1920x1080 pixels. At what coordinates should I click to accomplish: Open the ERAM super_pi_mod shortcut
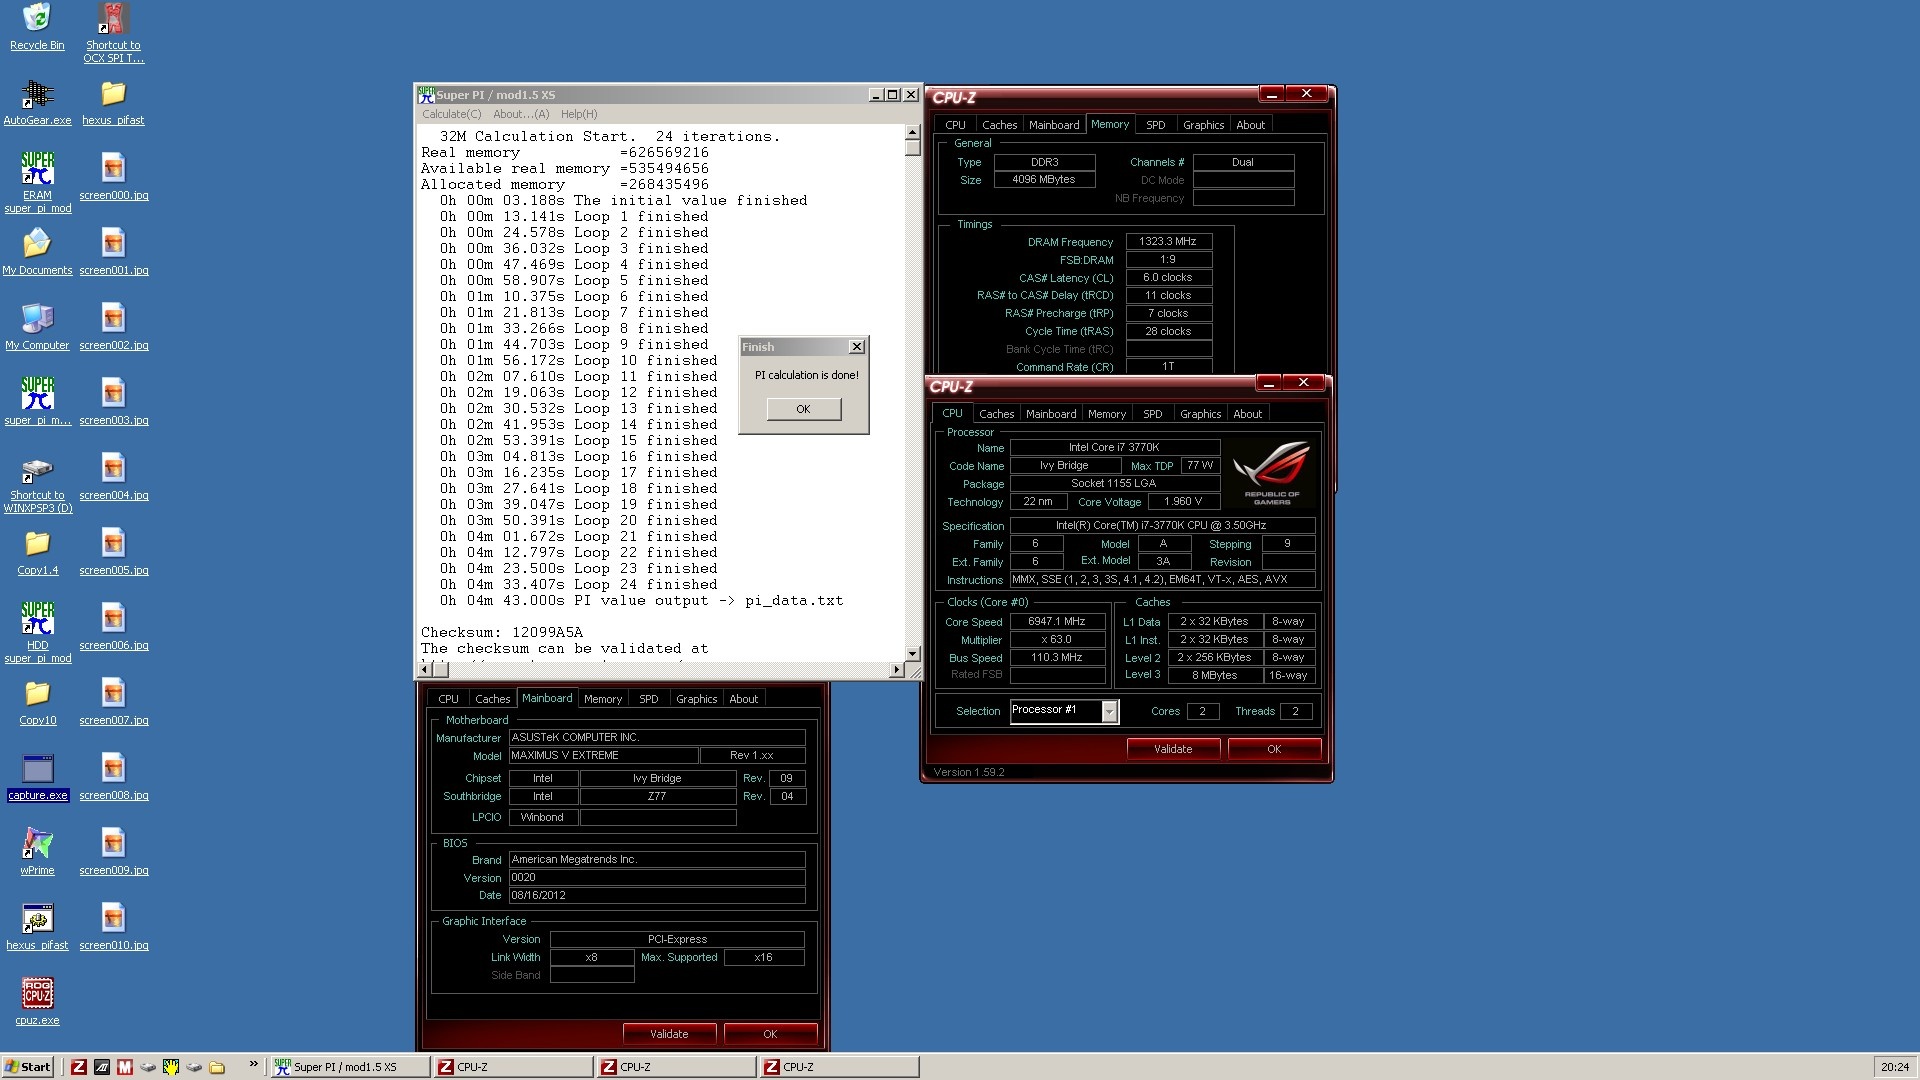click(x=37, y=169)
